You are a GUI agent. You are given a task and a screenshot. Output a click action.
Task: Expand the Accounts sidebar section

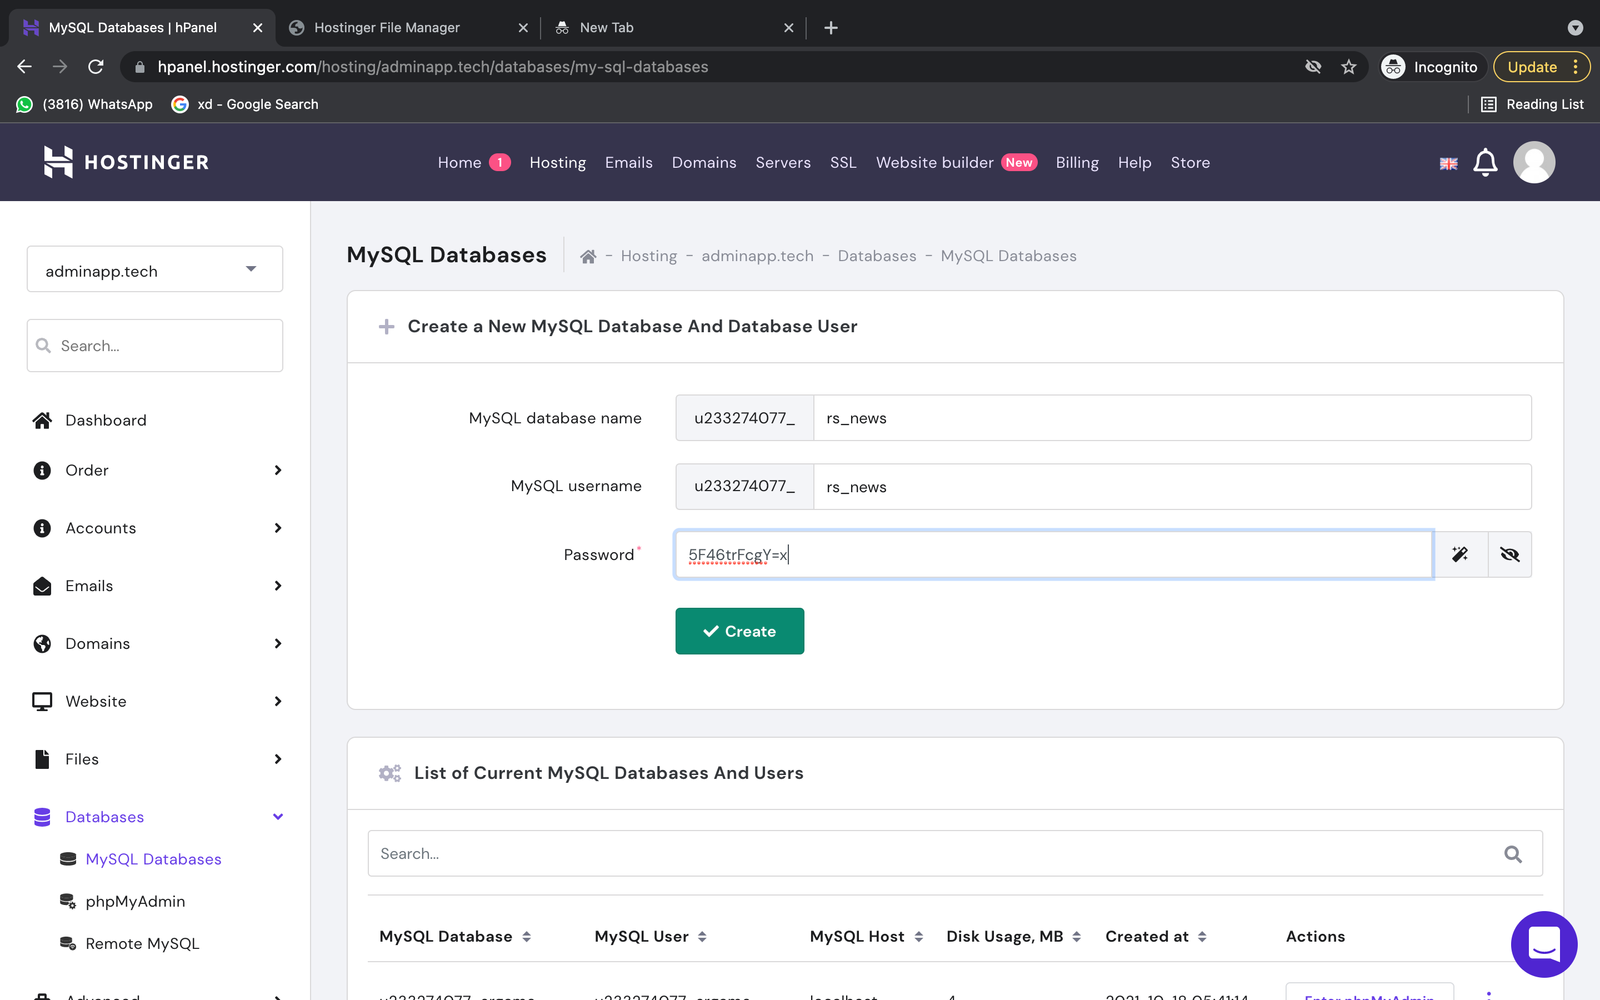pyautogui.click(x=278, y=528)
